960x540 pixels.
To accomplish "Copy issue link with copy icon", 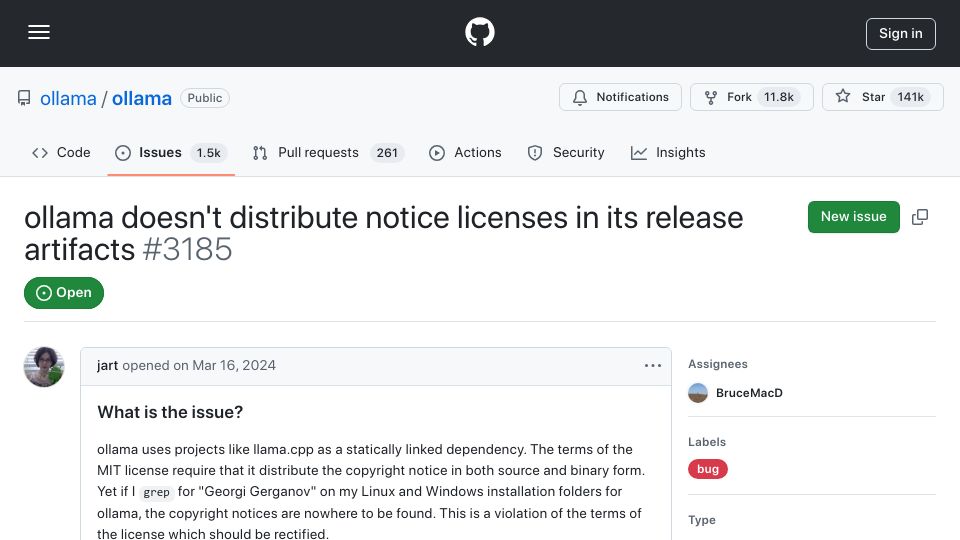I will pos(920,217).
